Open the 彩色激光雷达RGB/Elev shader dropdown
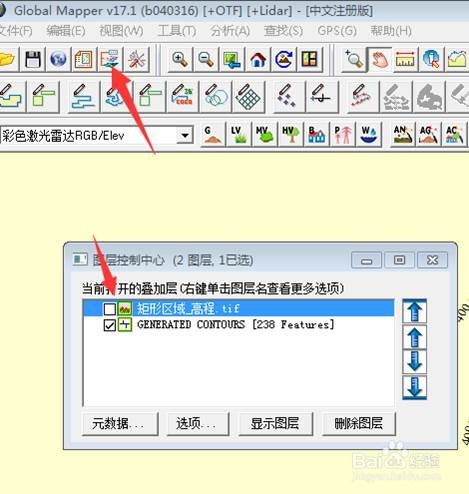The image size is (469, 494). tap(185, 136)
